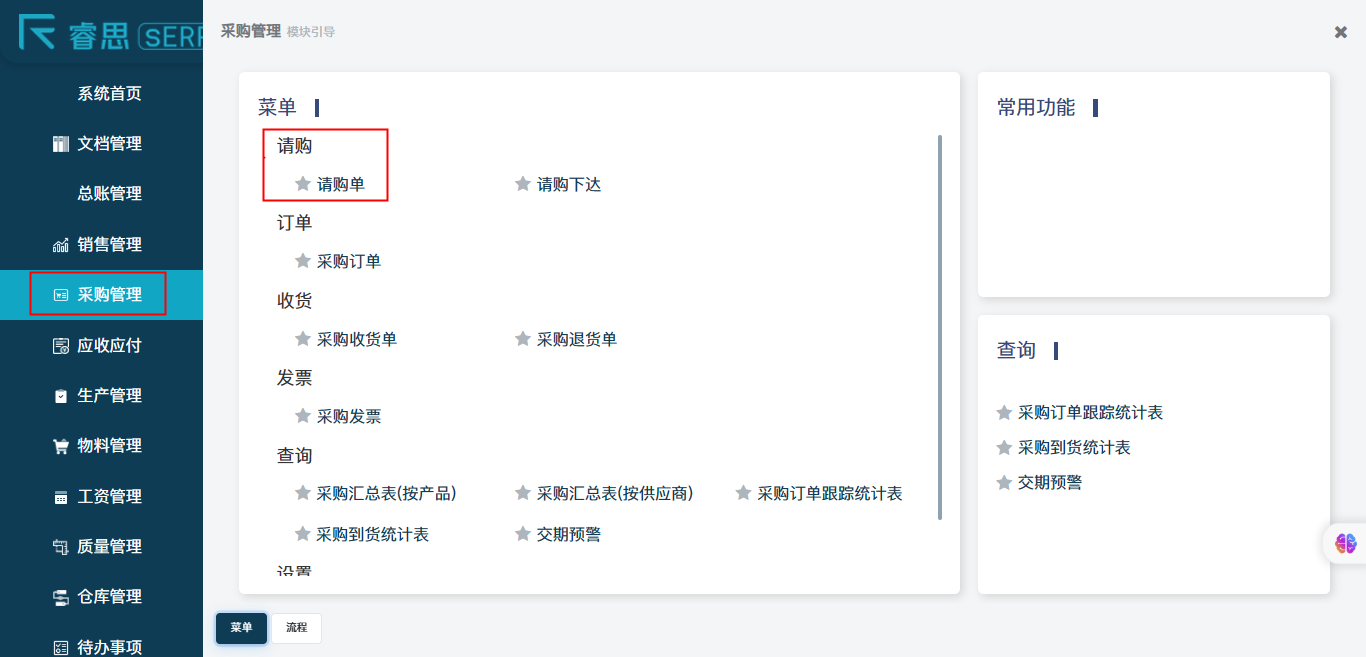Click the 应收应付 sidebar icon
The height and width of the screenshot is (657, 1366).
60,346
